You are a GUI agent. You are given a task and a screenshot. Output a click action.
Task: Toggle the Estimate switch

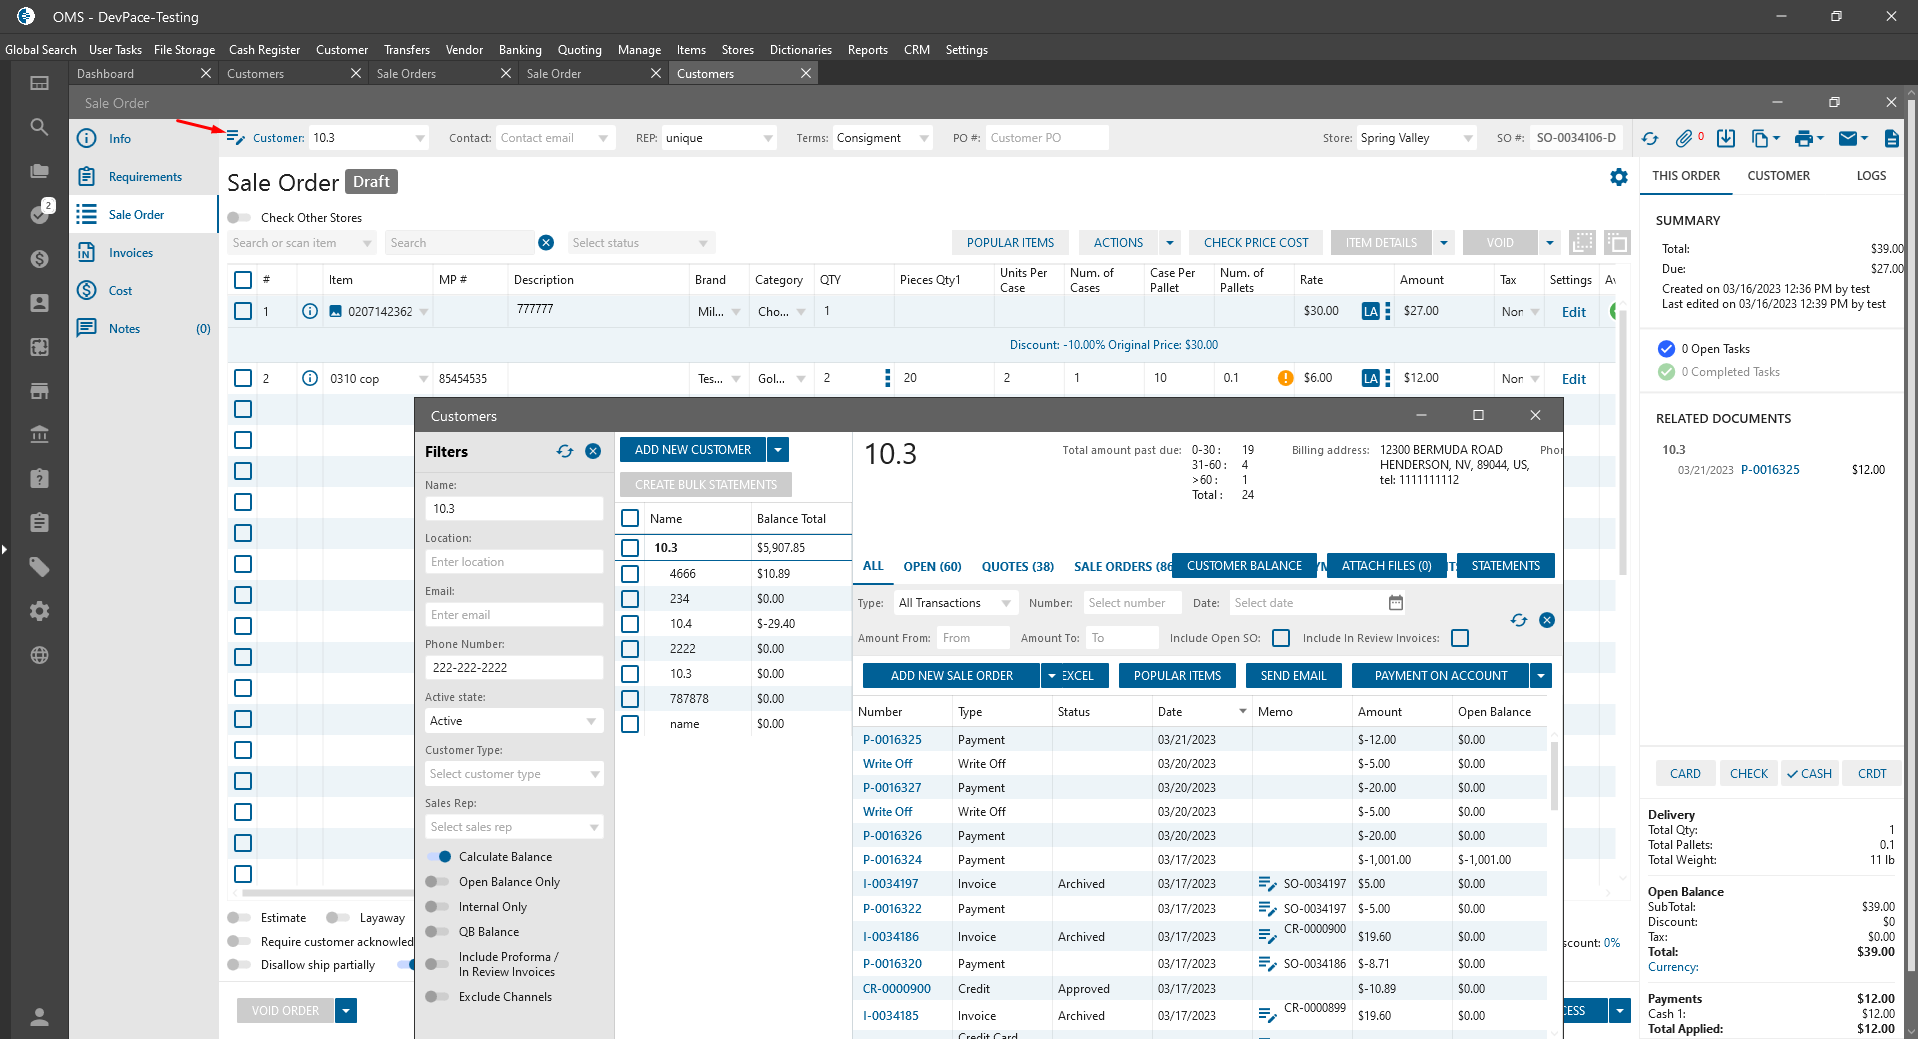239,918
